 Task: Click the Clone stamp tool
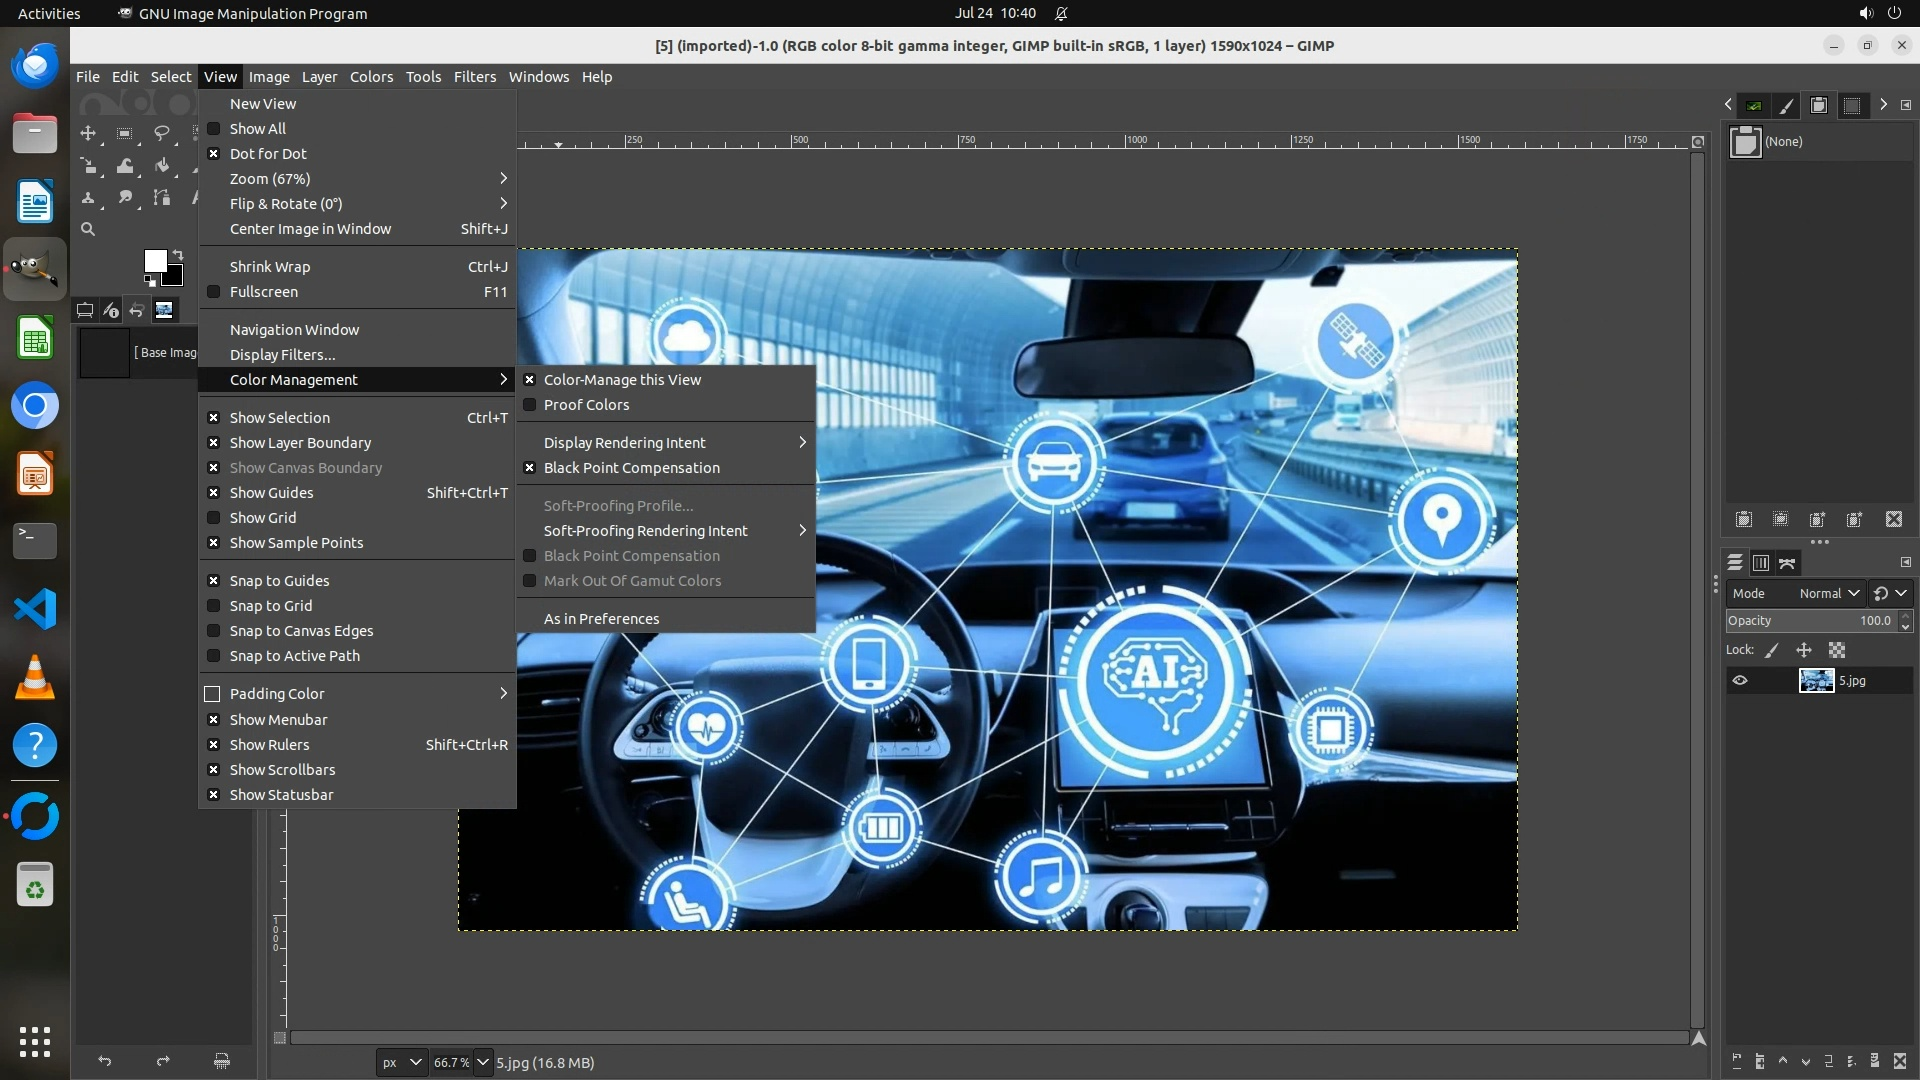point(88,198)
